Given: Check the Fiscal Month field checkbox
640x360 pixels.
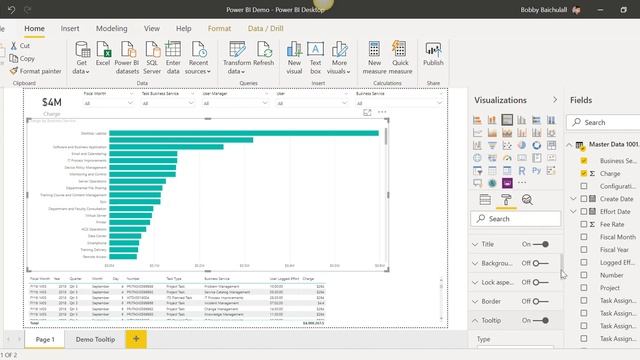Looking at the screenshot, I should 584,237.
